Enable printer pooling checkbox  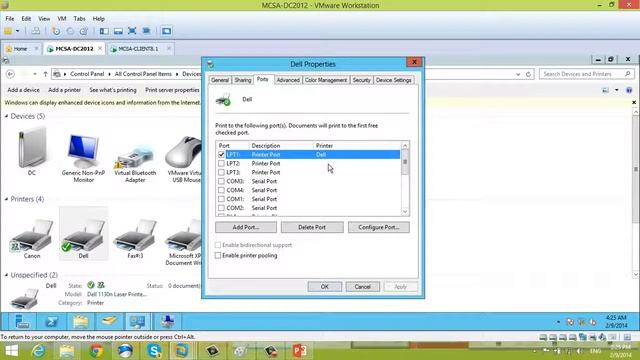(218, 256)
